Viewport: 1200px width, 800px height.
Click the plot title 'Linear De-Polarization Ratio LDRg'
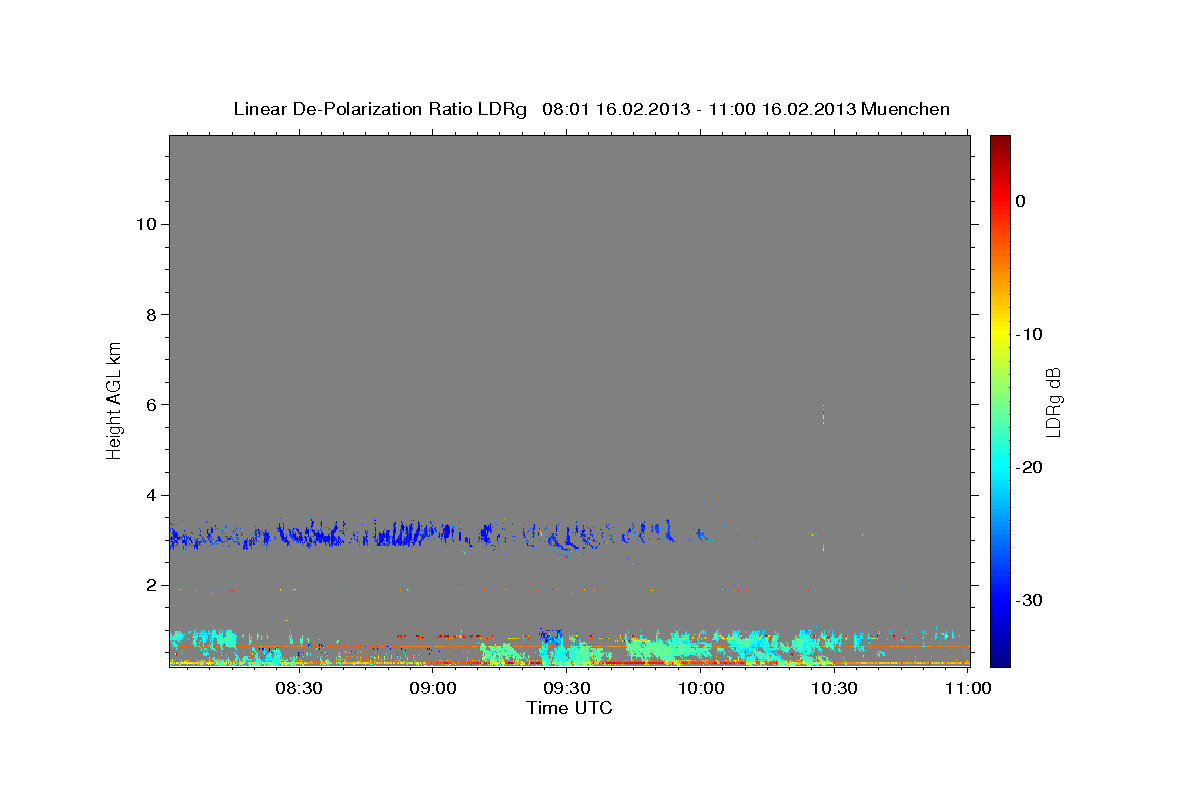click(380, 109)
